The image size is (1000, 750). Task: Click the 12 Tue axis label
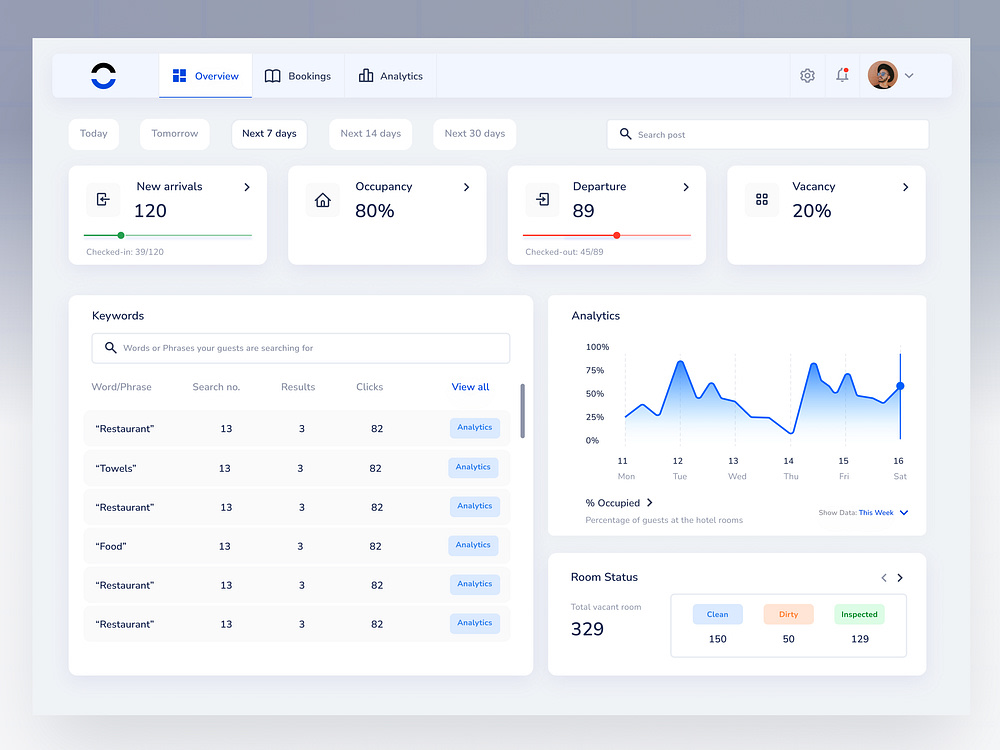(x=679, y=469)
